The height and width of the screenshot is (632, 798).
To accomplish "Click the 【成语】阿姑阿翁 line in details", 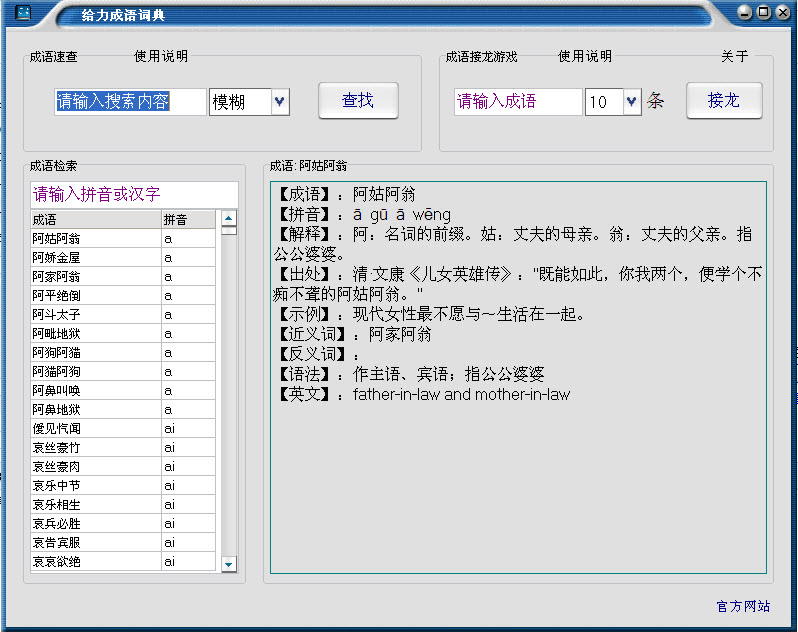I will (346, 194).
